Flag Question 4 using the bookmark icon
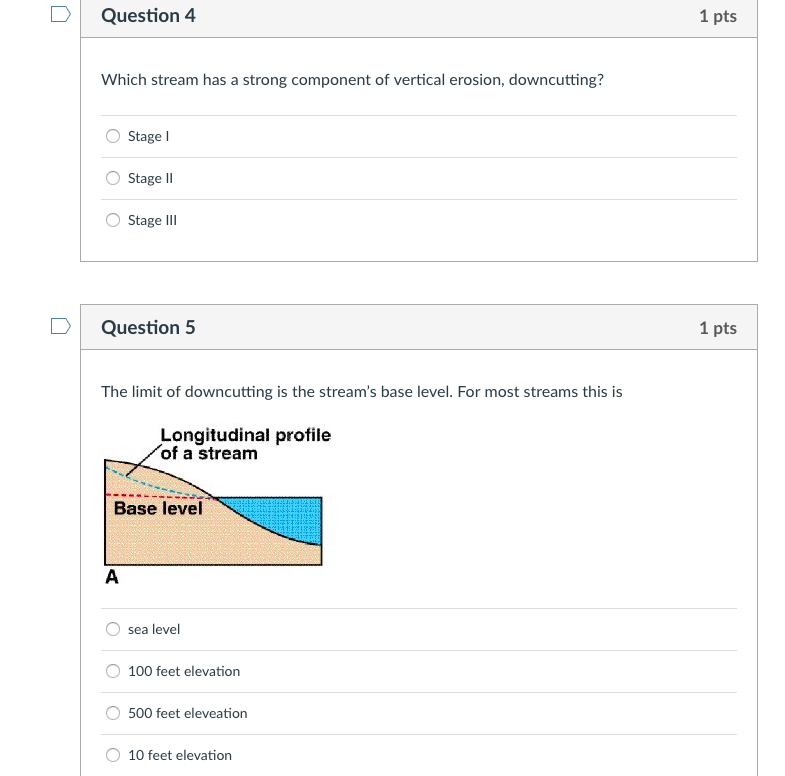 pyautogui.click(x=61, y=14)
